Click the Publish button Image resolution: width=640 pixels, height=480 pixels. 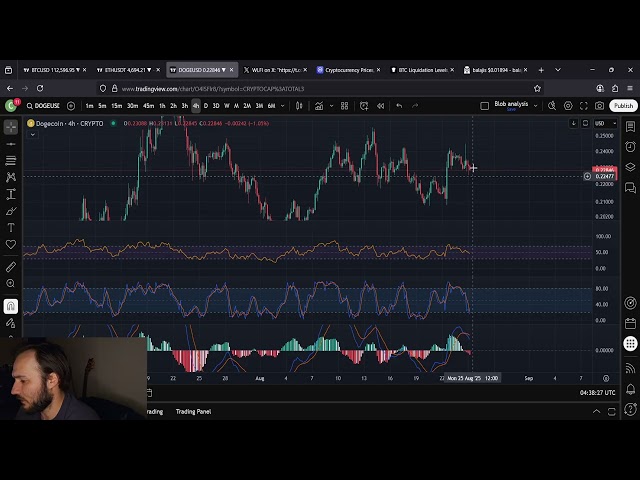coord(623,106)
